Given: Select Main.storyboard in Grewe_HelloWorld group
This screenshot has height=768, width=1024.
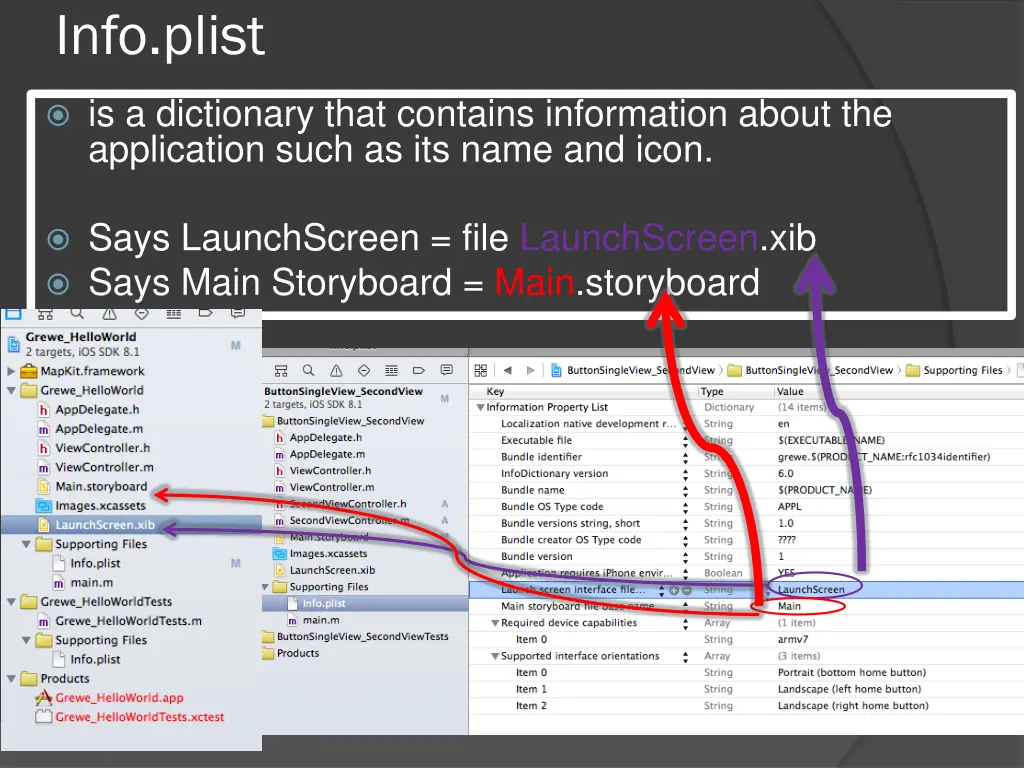Looking at the screenshot, I should pyautogui.click(x=101, y=487).
